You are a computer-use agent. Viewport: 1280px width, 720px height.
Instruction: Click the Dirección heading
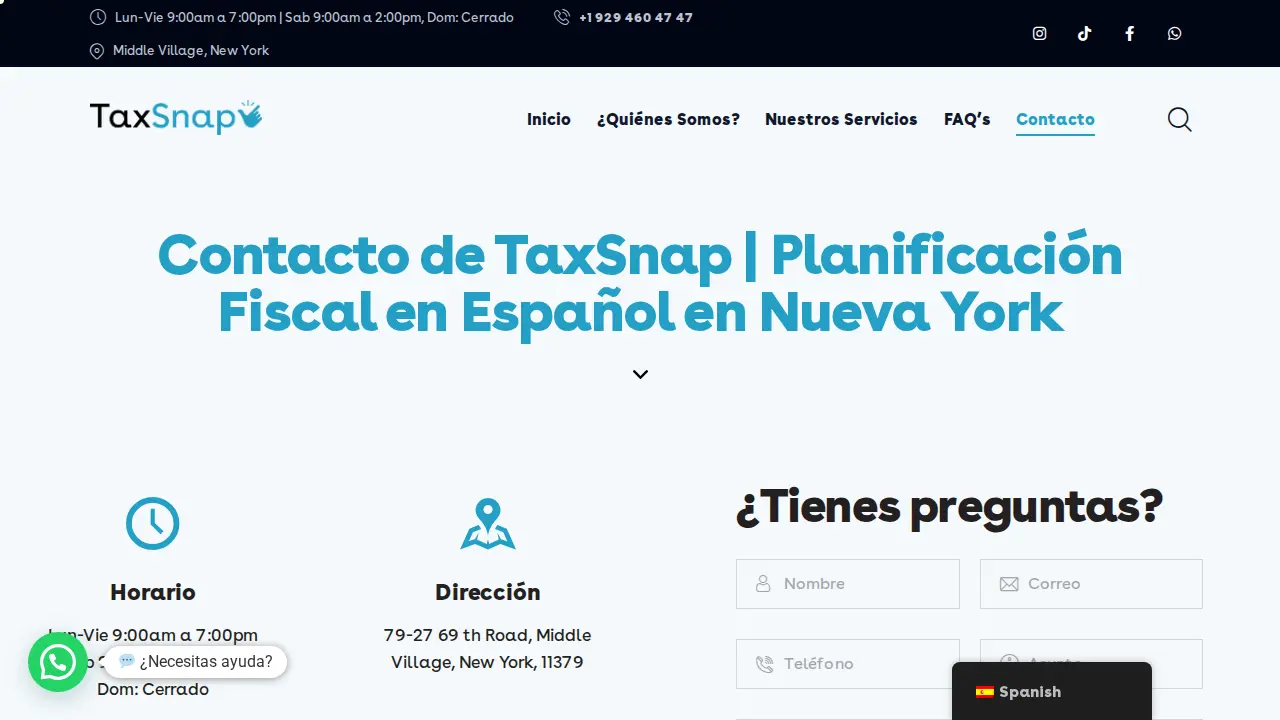488,592
